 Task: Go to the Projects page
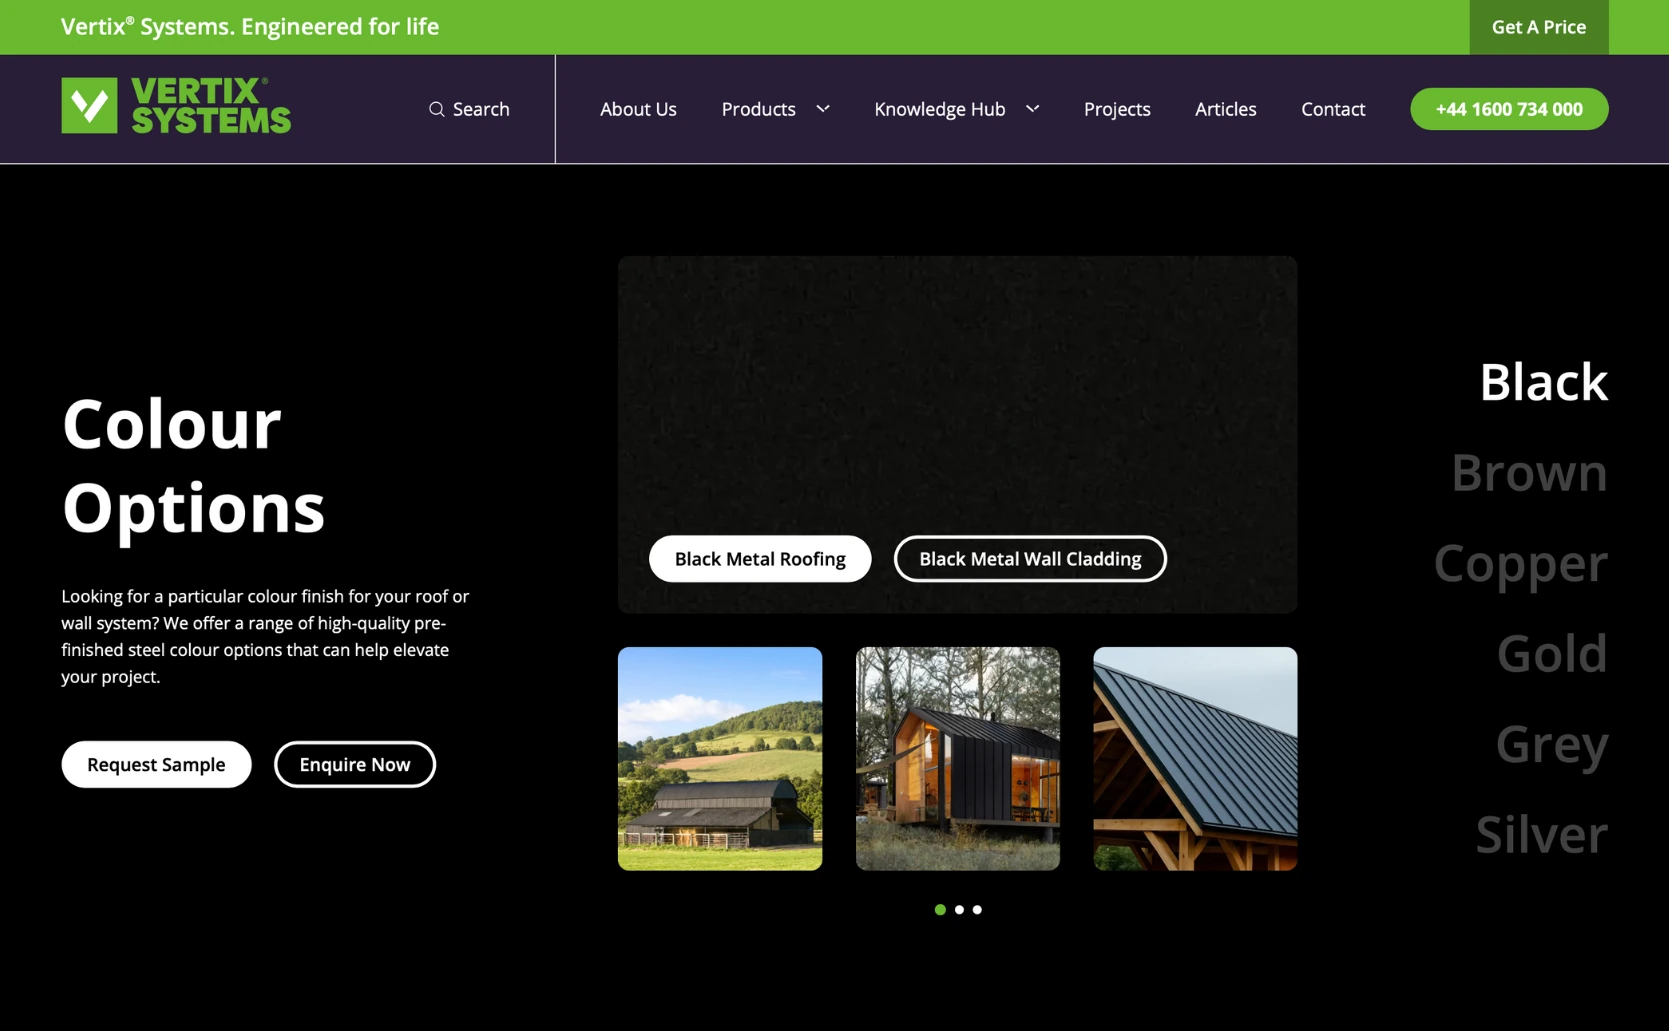pos(1117,109)
